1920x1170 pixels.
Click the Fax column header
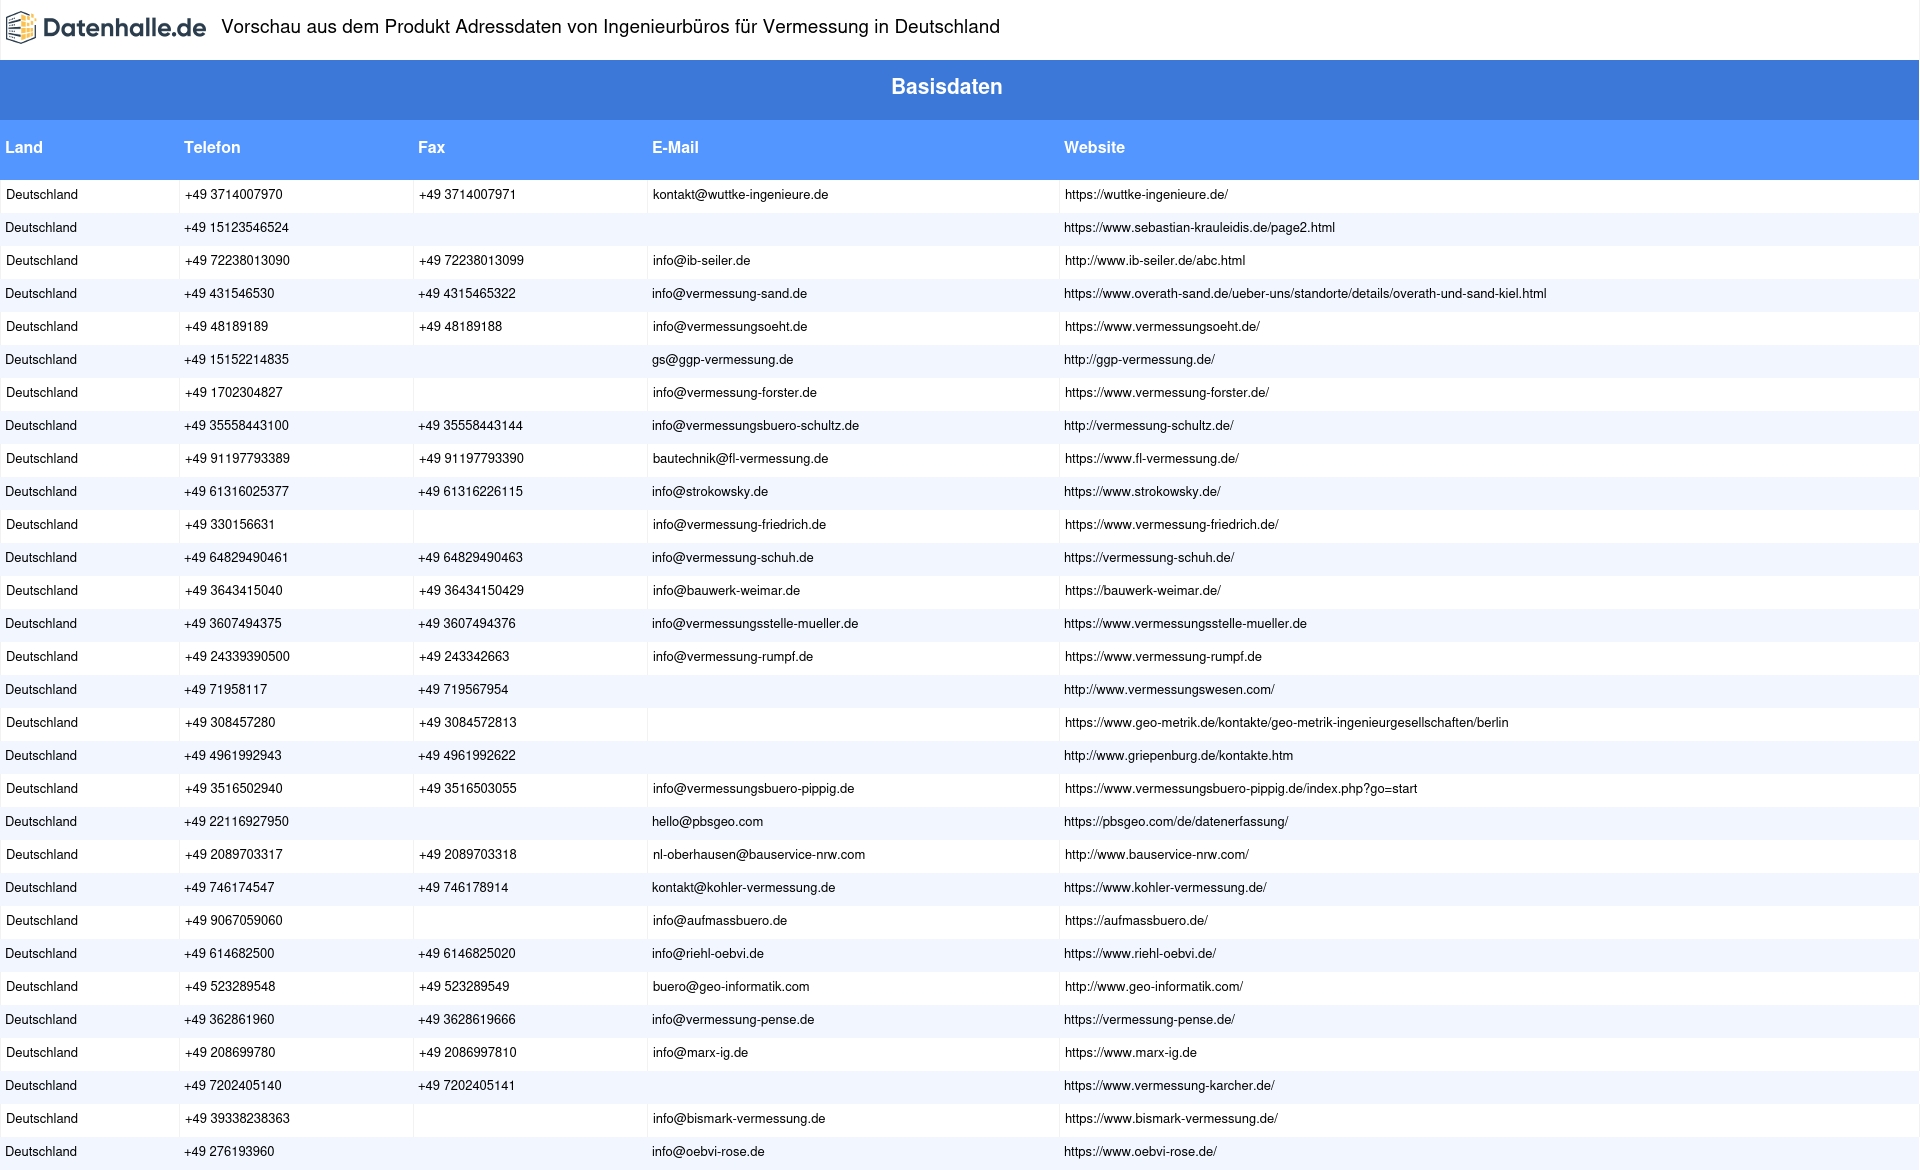431,147
